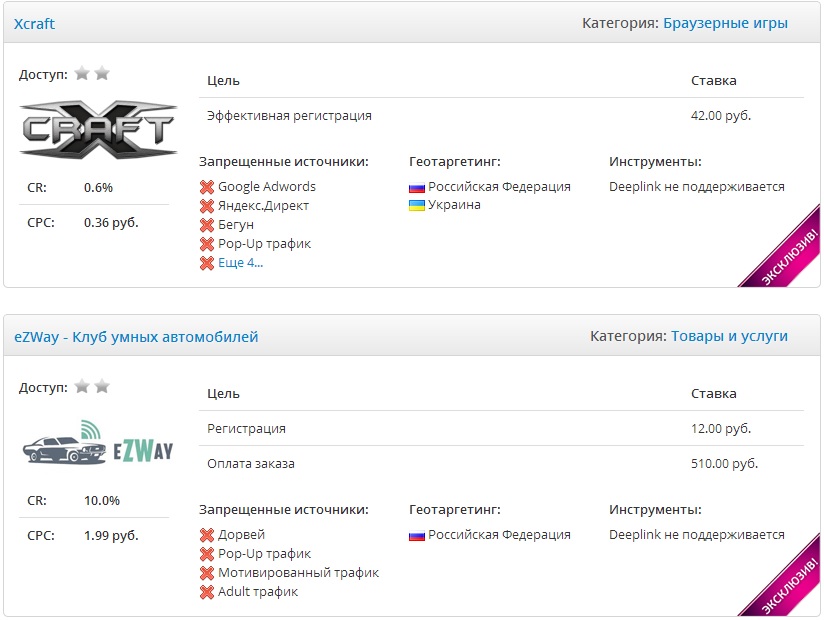Toggle the first access star for Xcraft
The width and height of the screenshot is (824, 620).
(81, 72)
